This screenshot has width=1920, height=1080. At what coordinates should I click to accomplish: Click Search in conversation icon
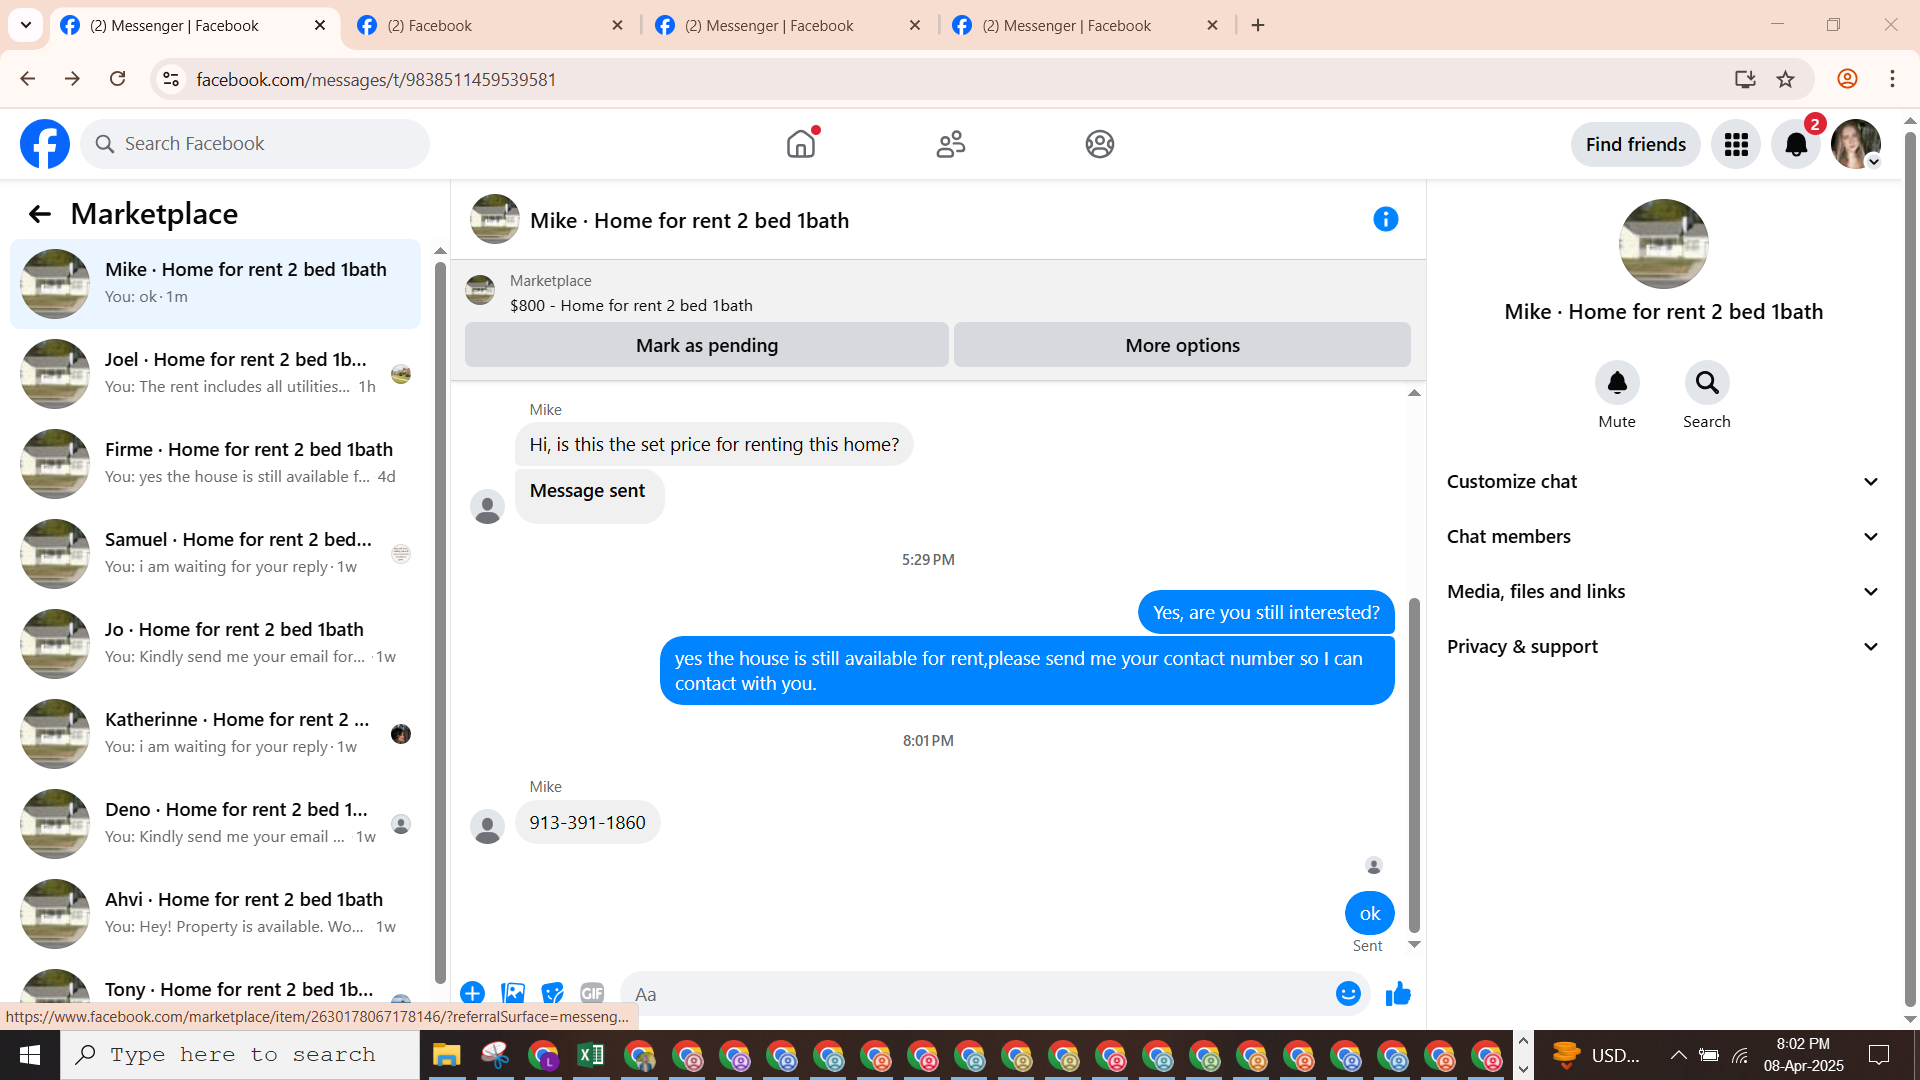[x=1706, y=383]
